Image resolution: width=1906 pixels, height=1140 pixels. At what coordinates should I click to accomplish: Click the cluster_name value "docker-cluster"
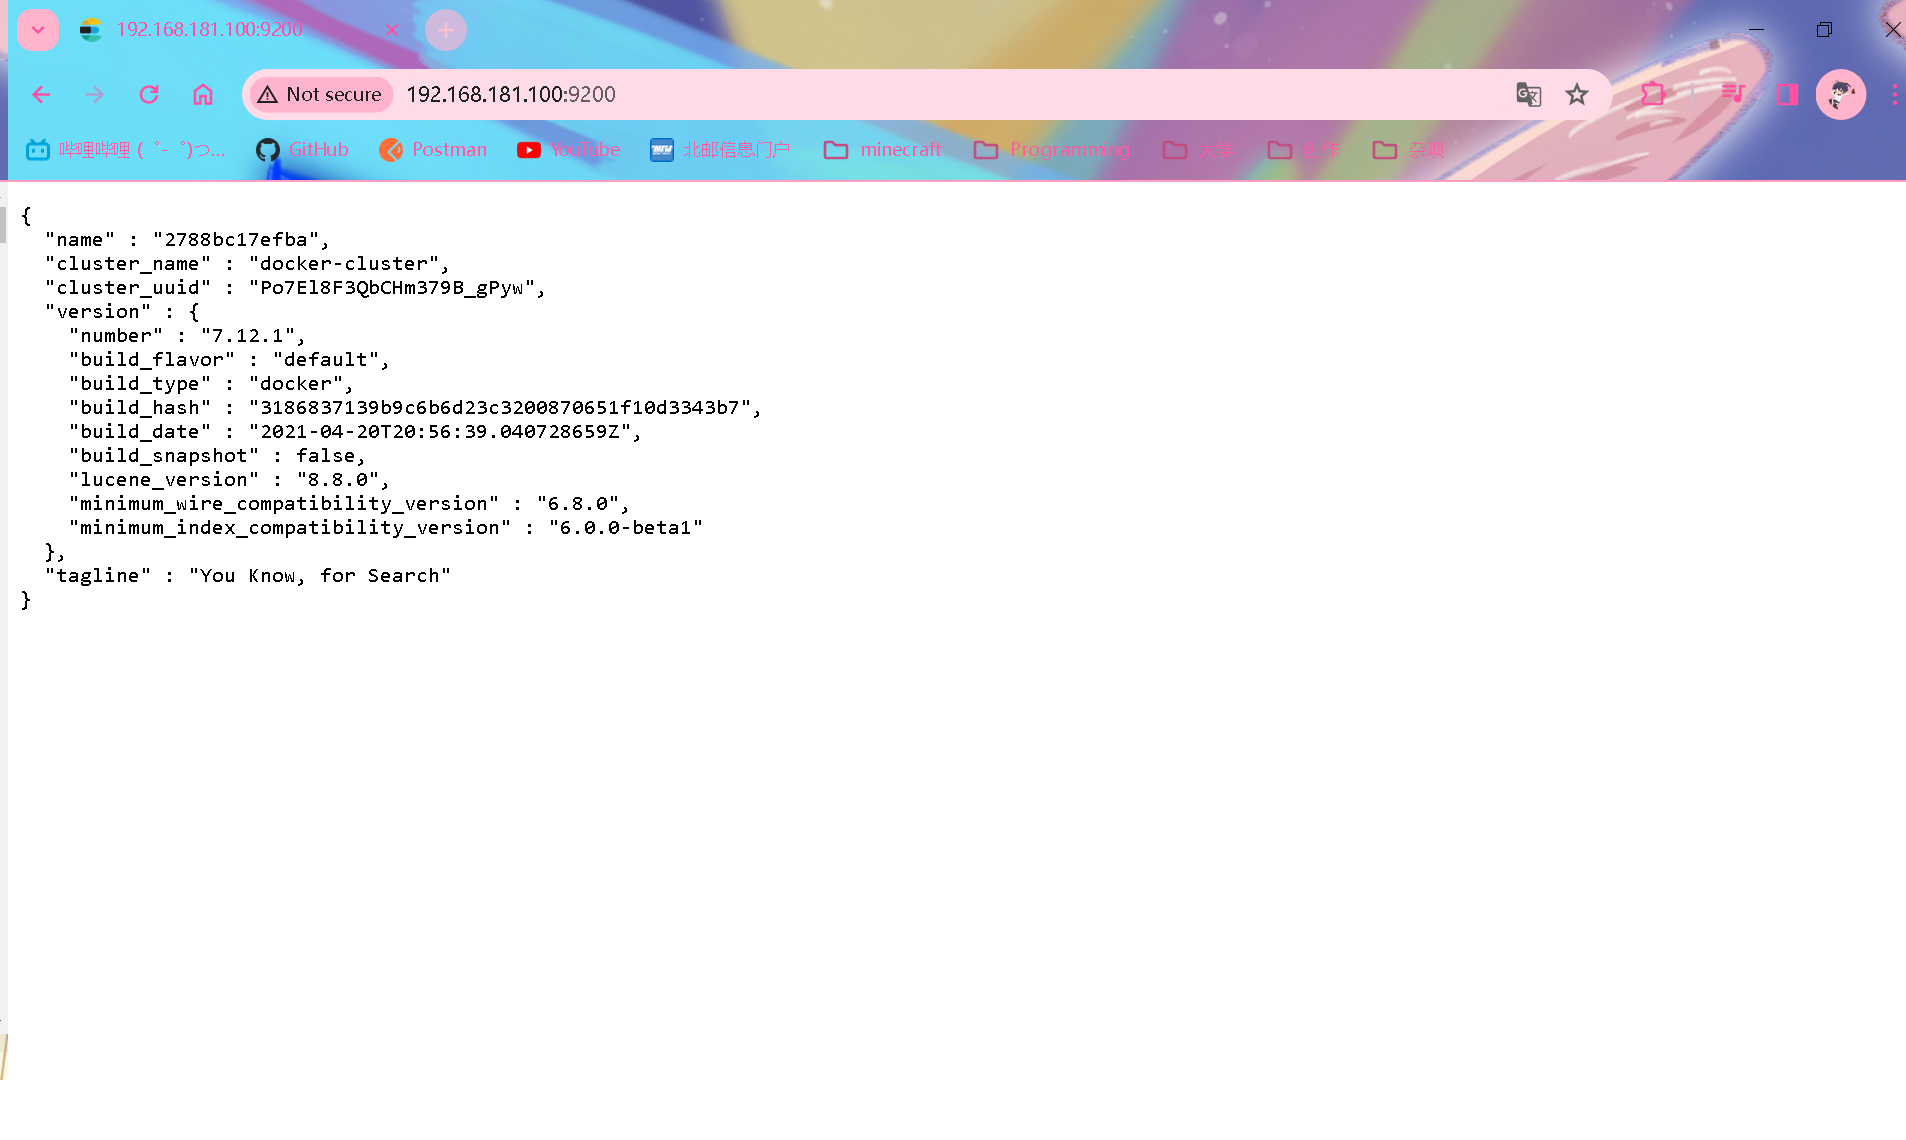pos(344,264)
